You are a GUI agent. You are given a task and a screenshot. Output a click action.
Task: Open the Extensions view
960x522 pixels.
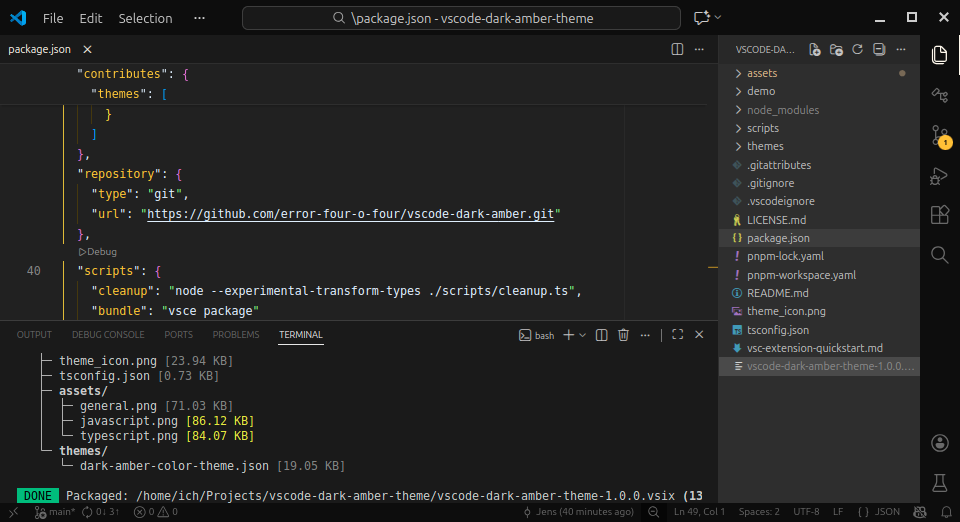pyautogui.click(x=940, y=215)
